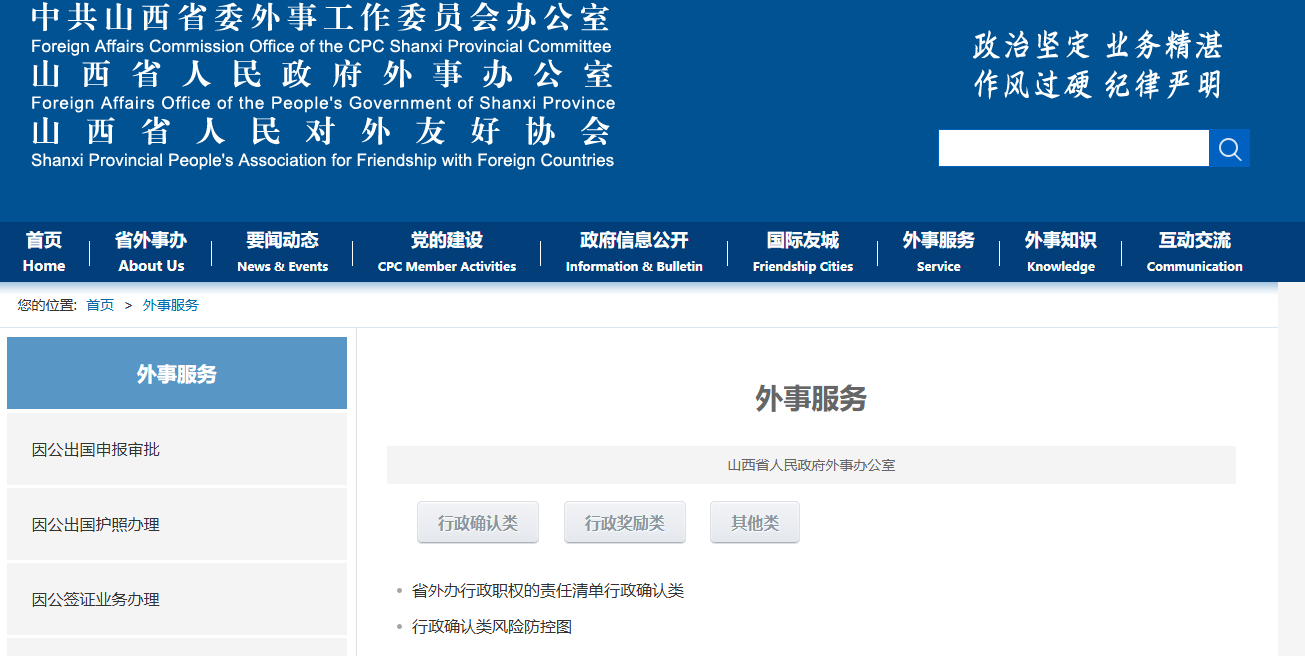
Task: Open 因公签证业务办理 in the sidebar
Action: pos(177,599)
